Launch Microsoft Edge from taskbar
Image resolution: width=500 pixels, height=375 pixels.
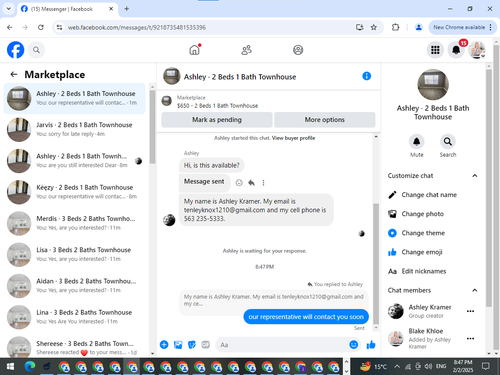(30, 367)
